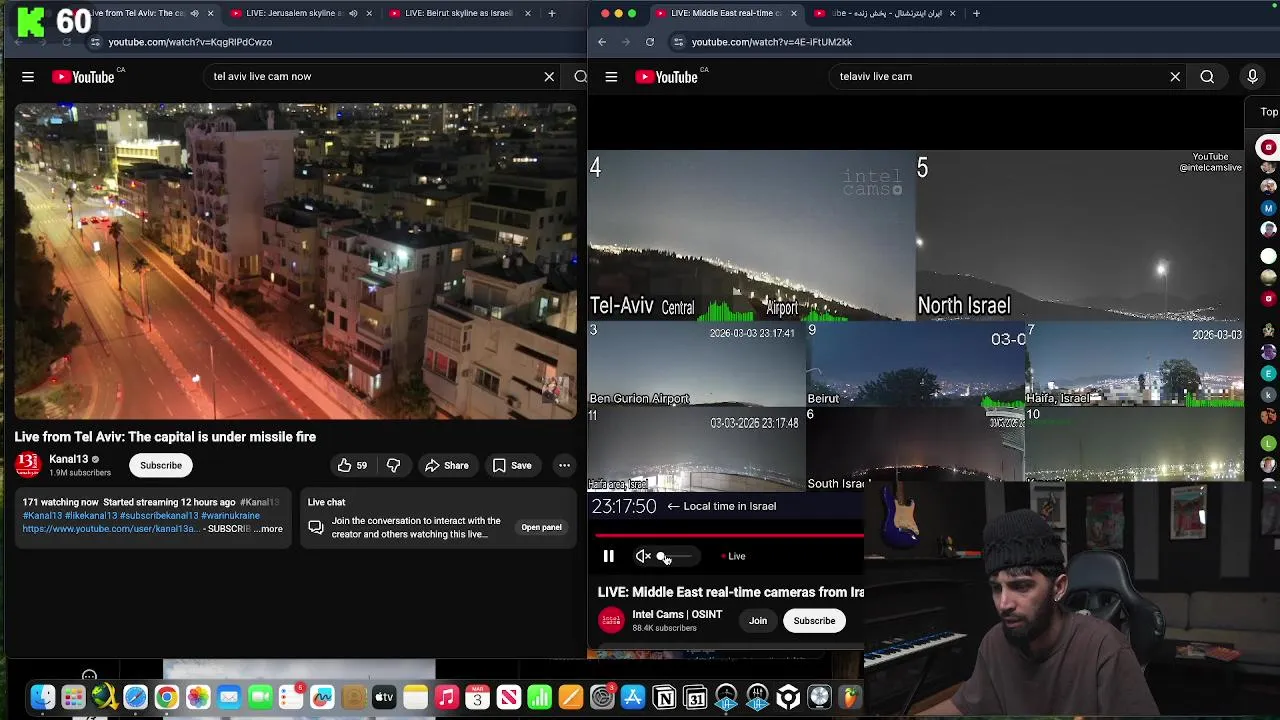Viewport: 1280px width, 720px height.
Task: Focus the right window address bar URL
Action: pos(772,42)
